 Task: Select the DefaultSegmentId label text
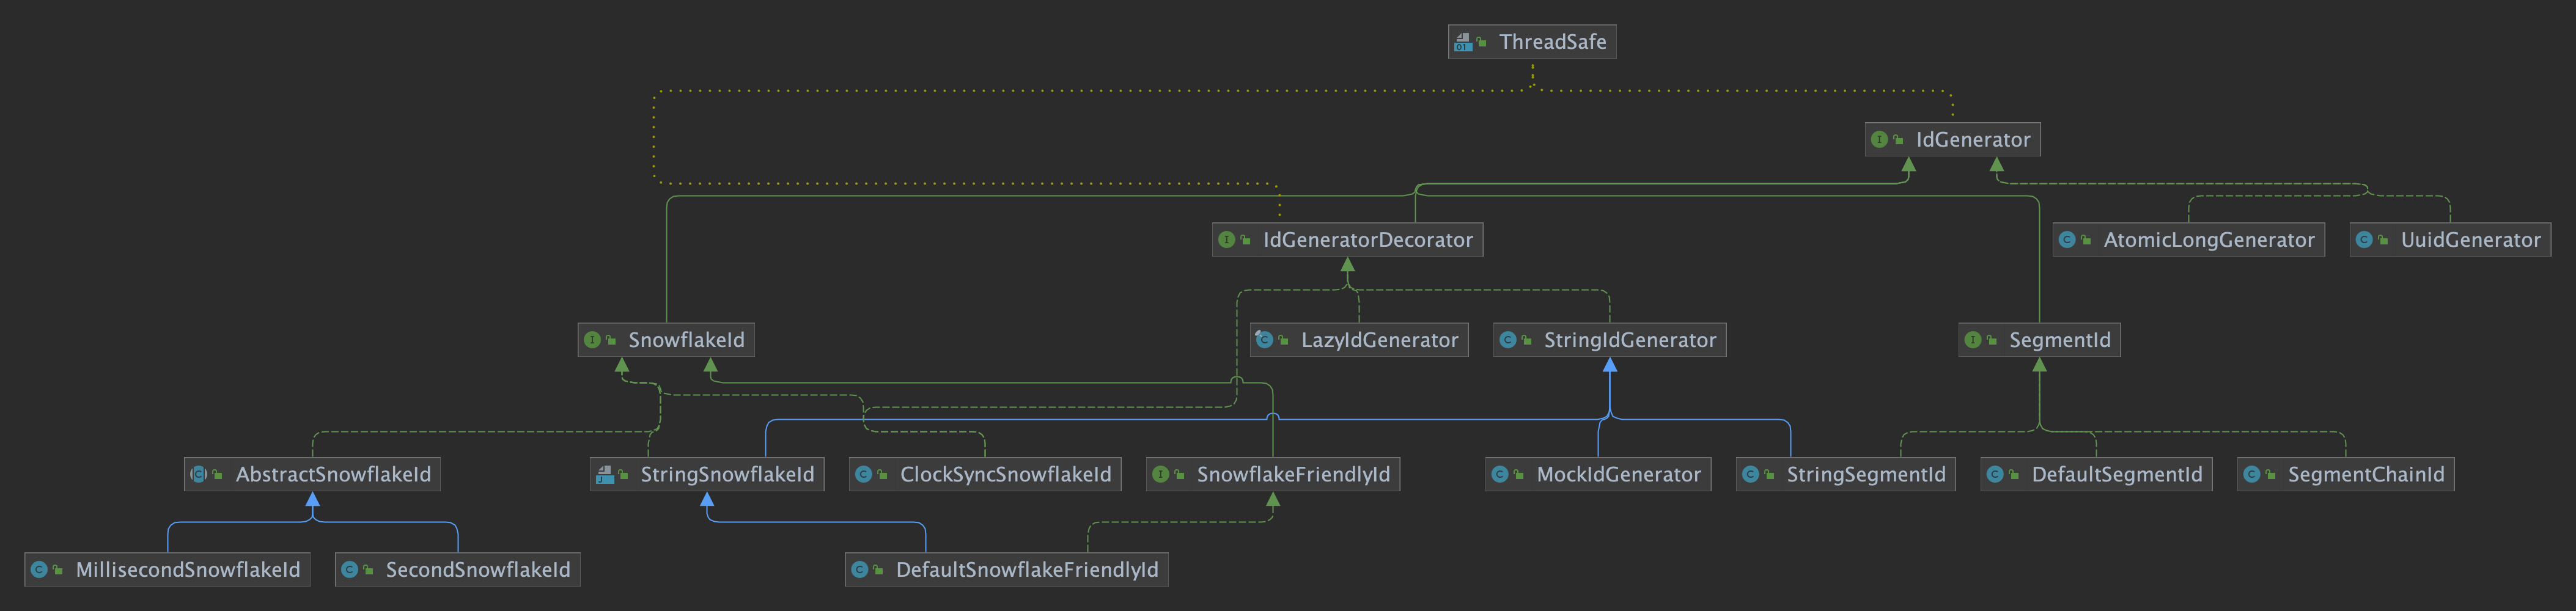tap(2116, 474)
